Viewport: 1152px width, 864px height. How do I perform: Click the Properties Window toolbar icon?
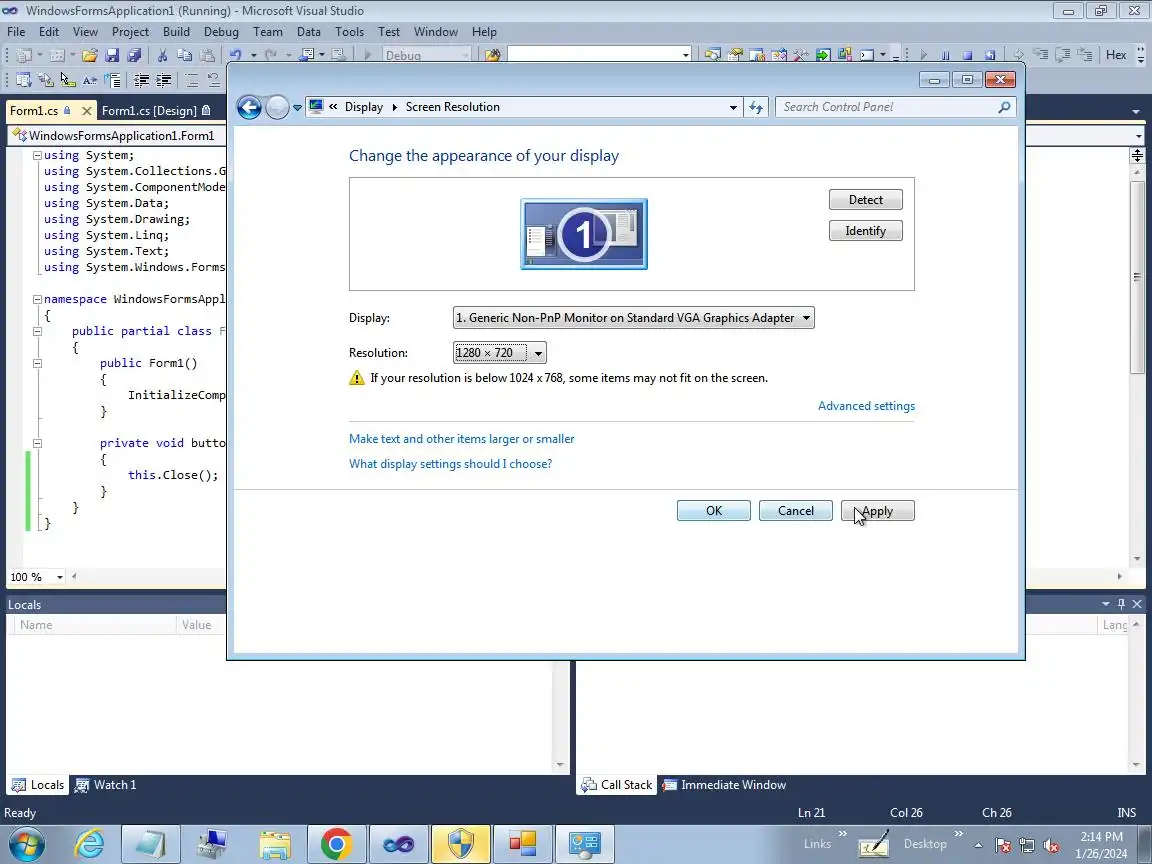pos(735,55)
